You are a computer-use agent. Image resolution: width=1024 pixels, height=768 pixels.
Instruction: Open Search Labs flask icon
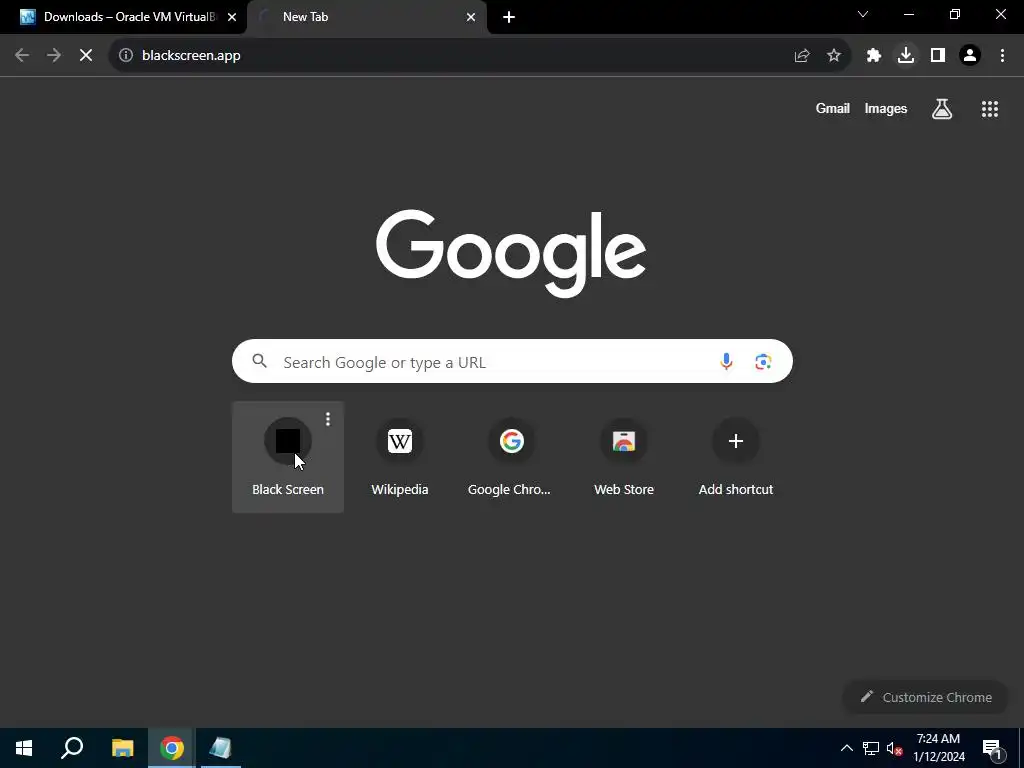[942, 109]
